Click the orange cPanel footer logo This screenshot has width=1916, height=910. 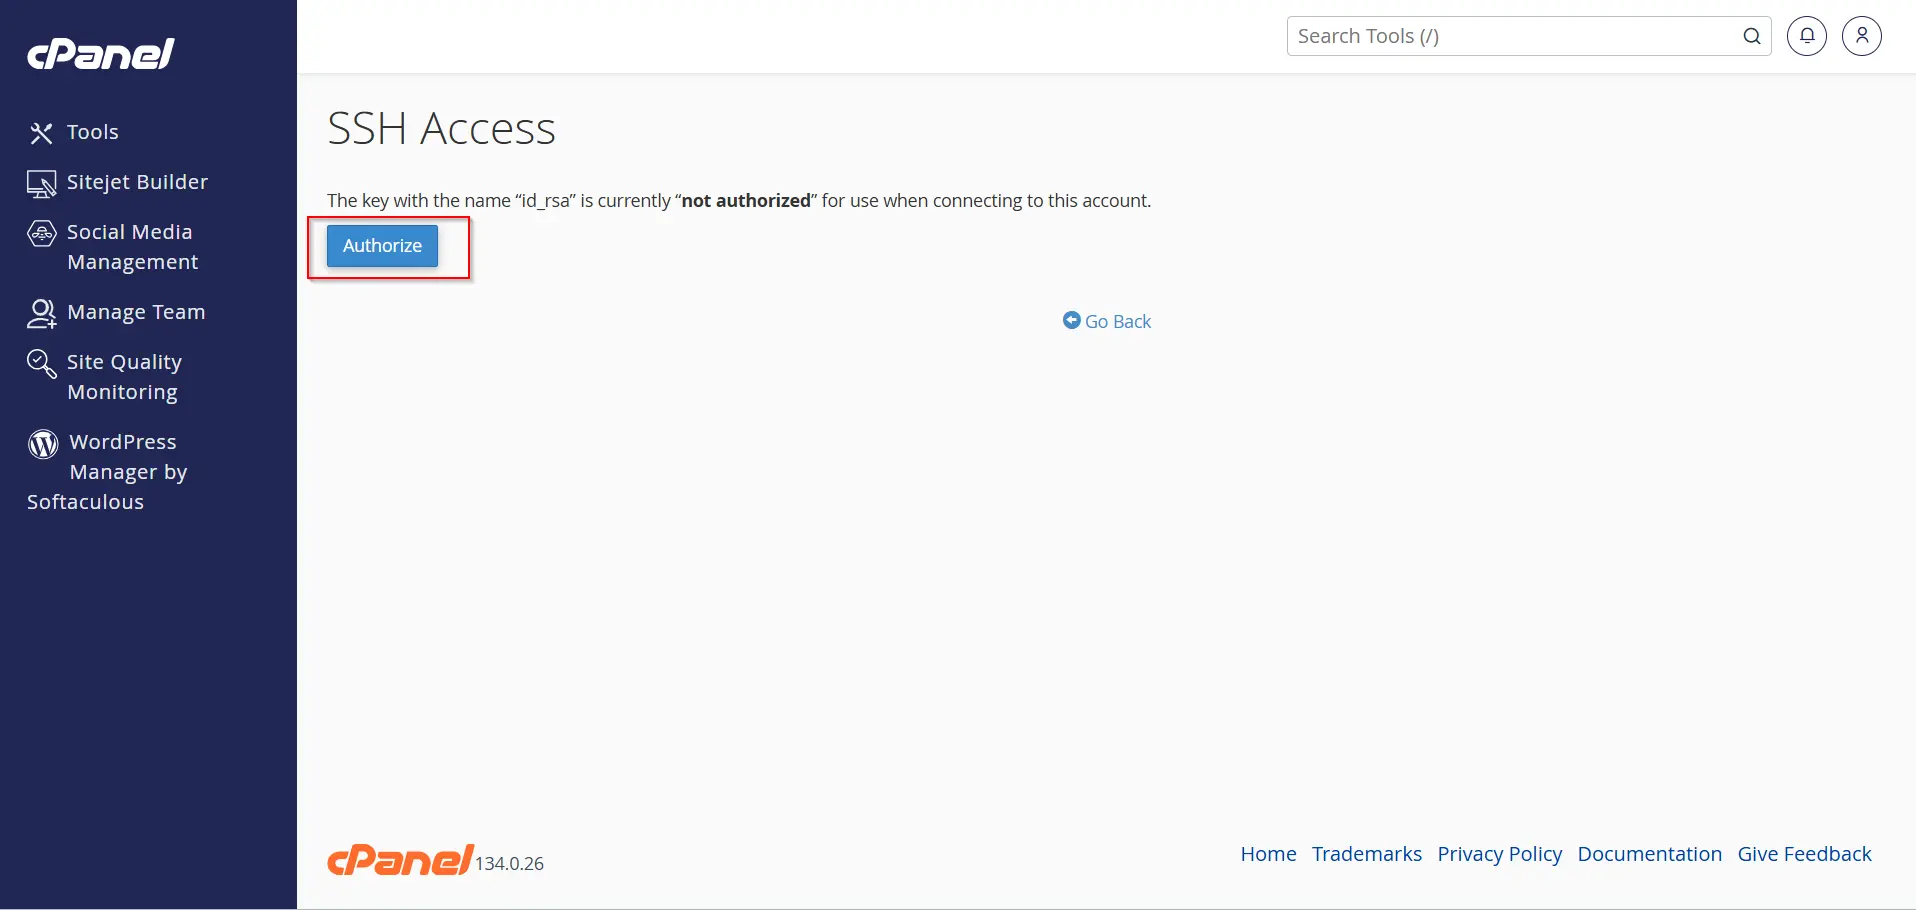pyautogui.click(x=400, y=860)
